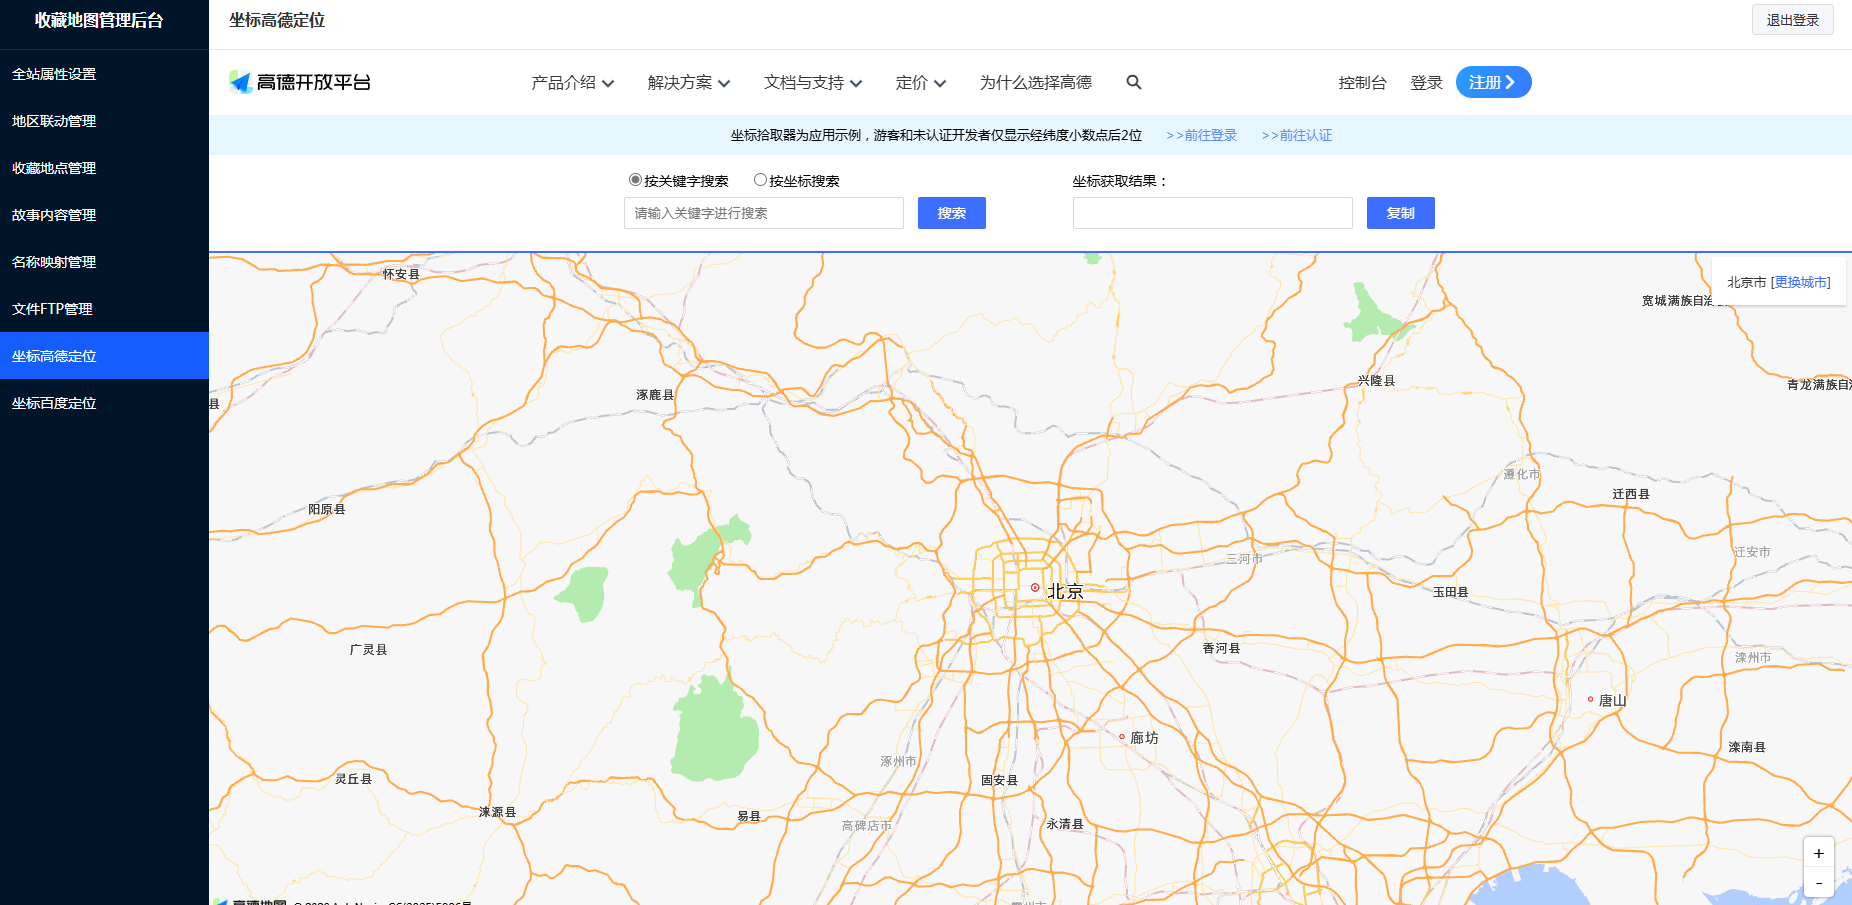Click the 迁安市 label on map
The height and width of the screenshot is (905, 1852).
1752,552
